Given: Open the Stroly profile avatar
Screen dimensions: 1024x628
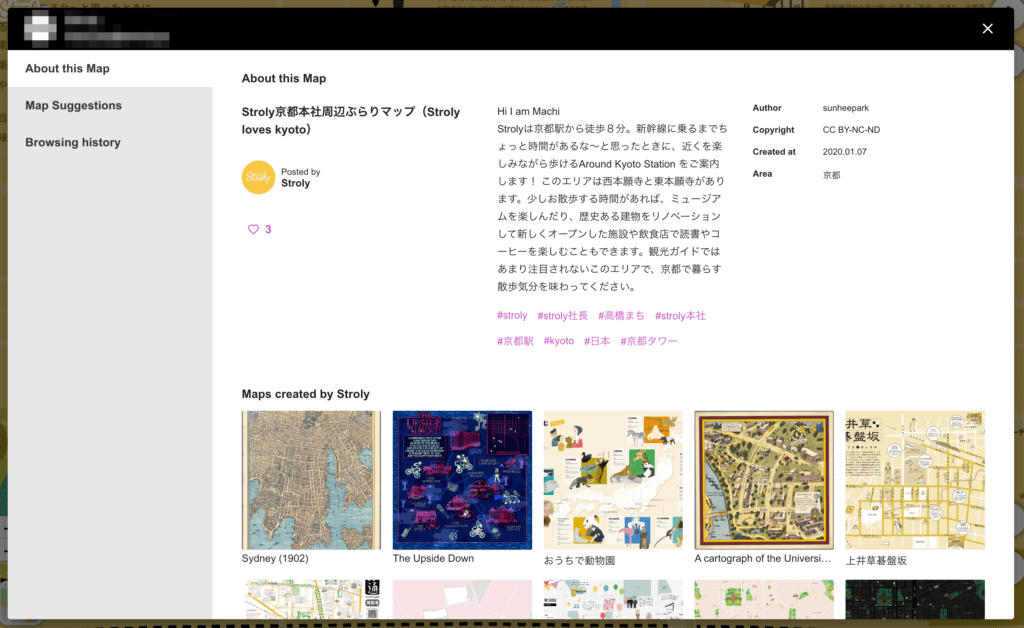Looking at the screenshot, I should (x=259, y=178).
